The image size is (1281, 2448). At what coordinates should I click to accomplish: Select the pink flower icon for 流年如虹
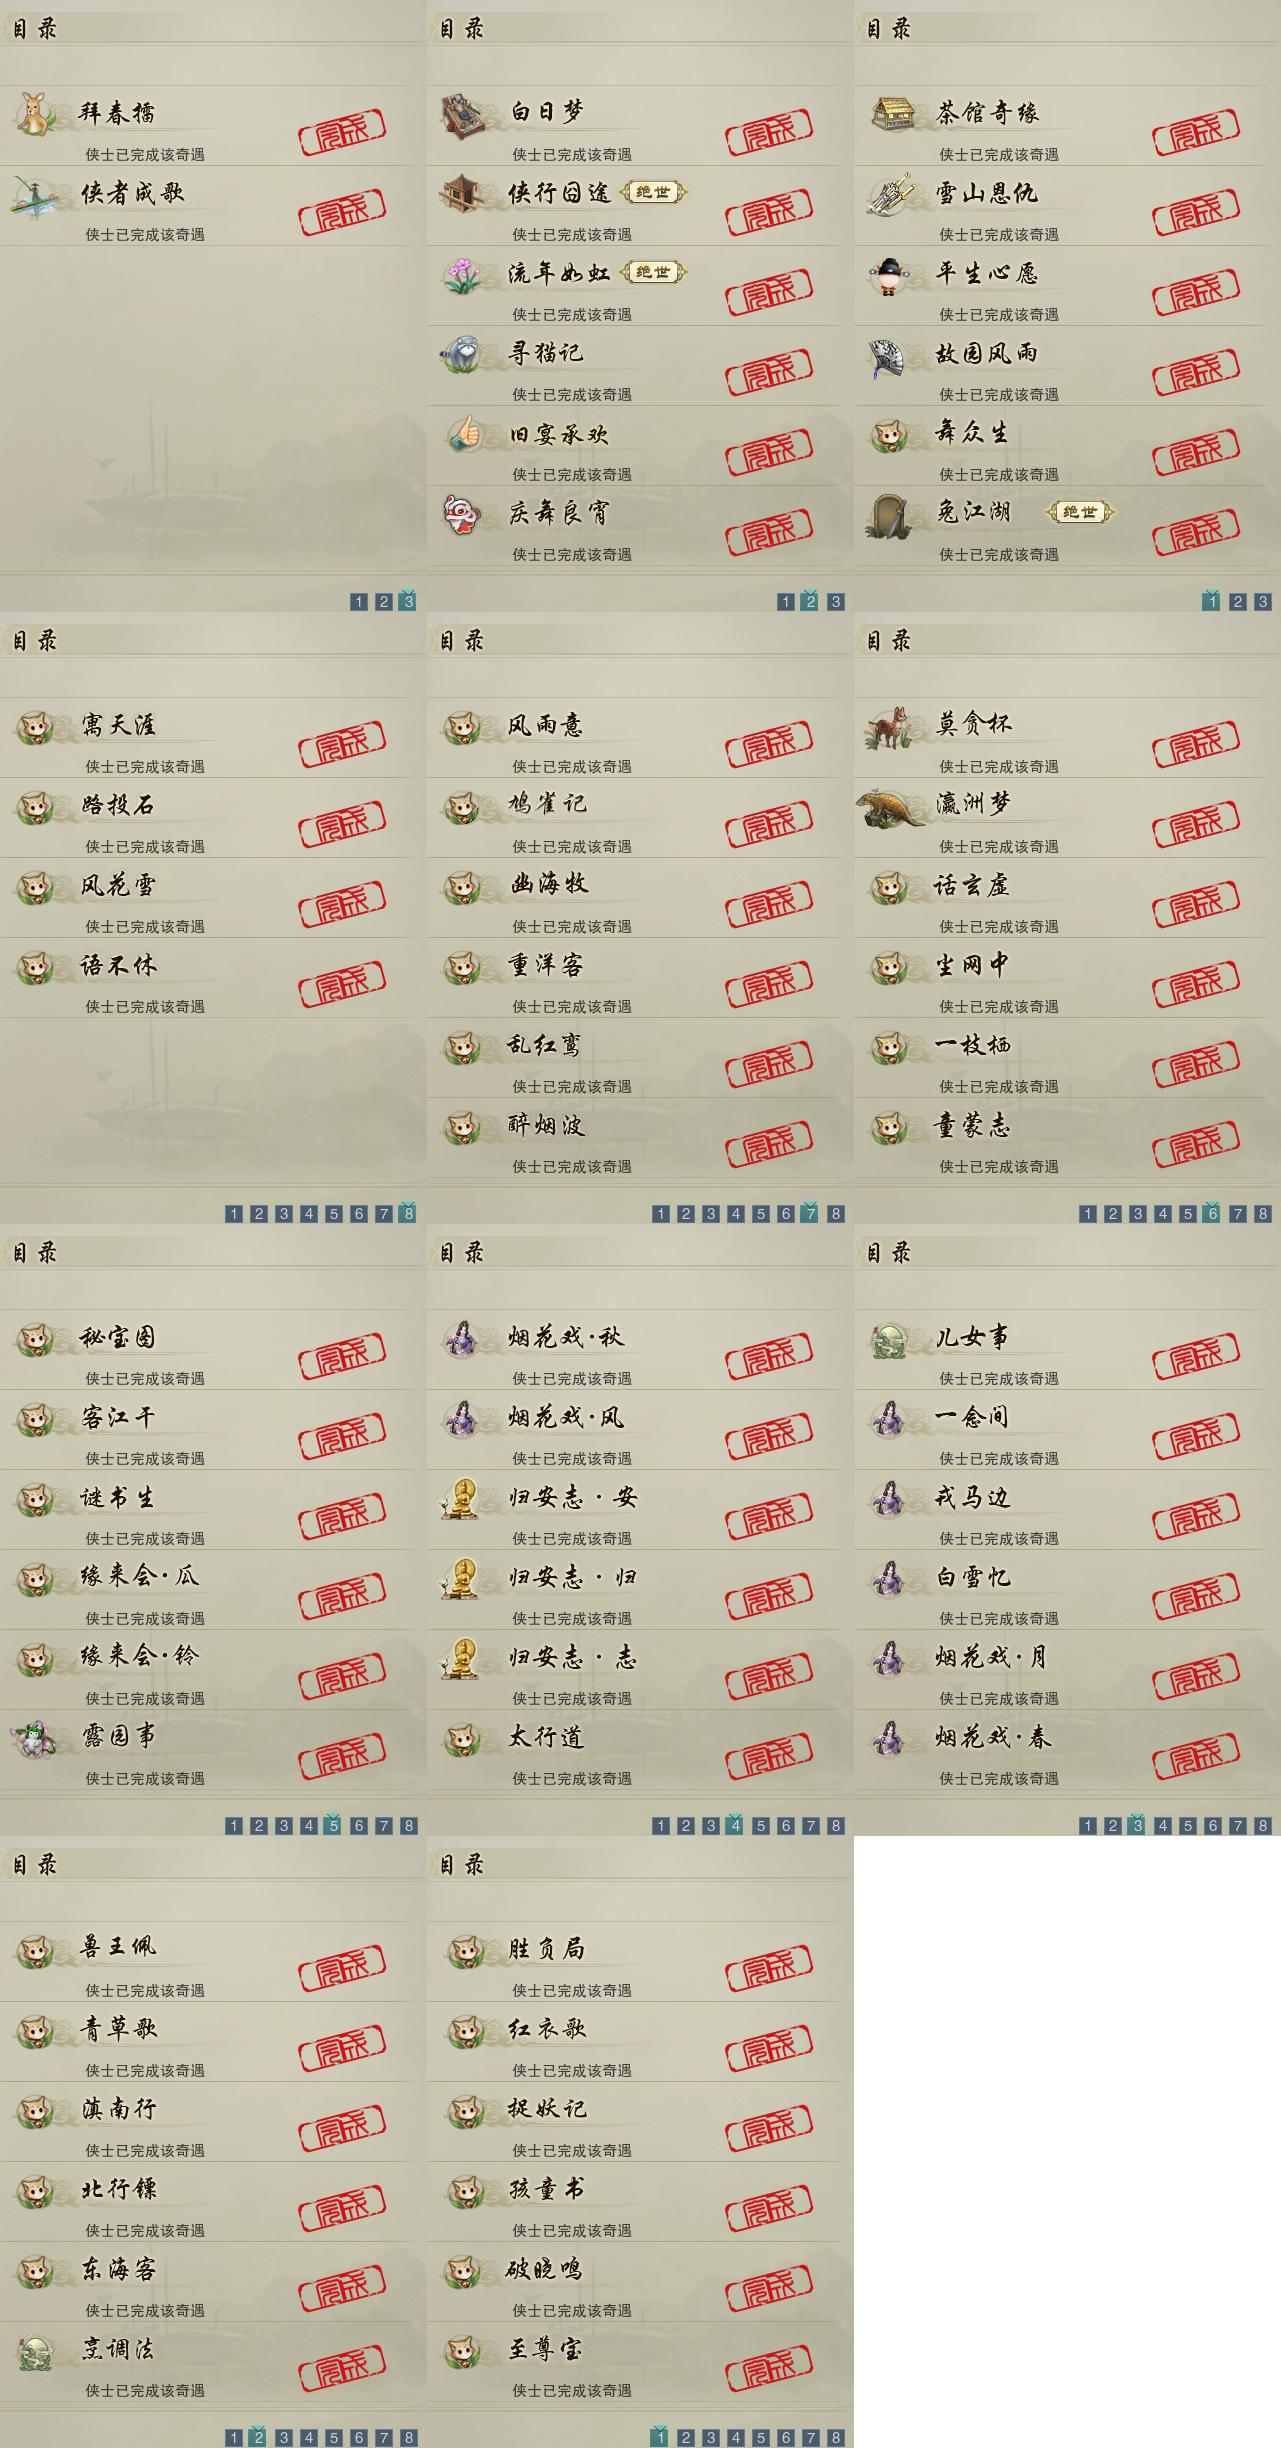pos(463,273)
